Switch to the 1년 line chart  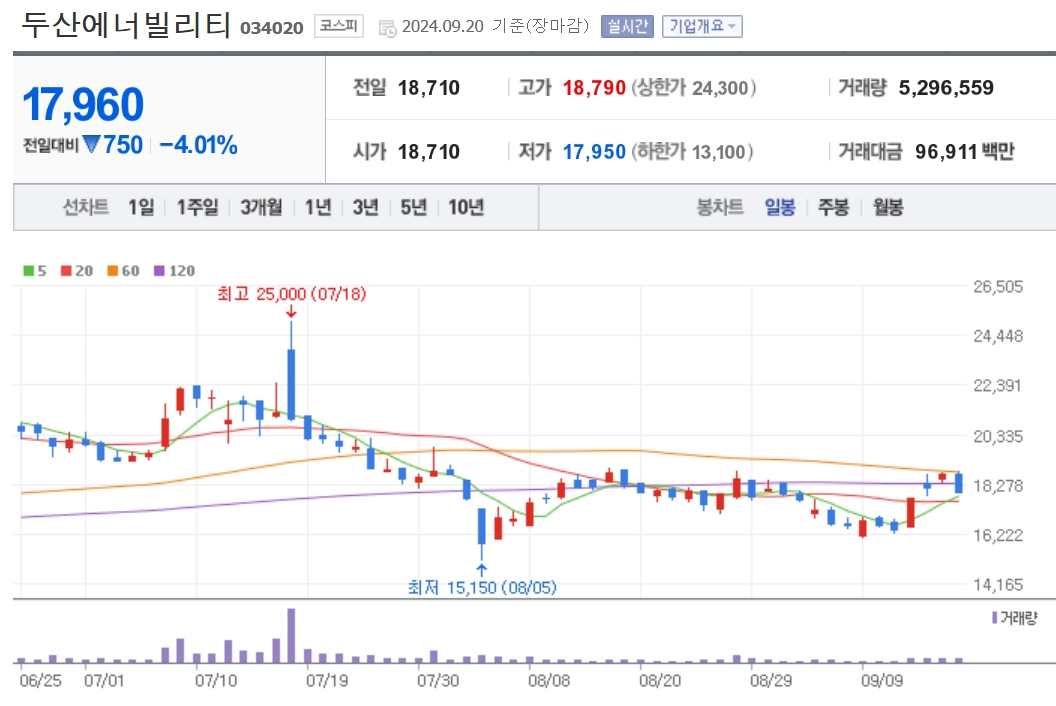point(318,207)
